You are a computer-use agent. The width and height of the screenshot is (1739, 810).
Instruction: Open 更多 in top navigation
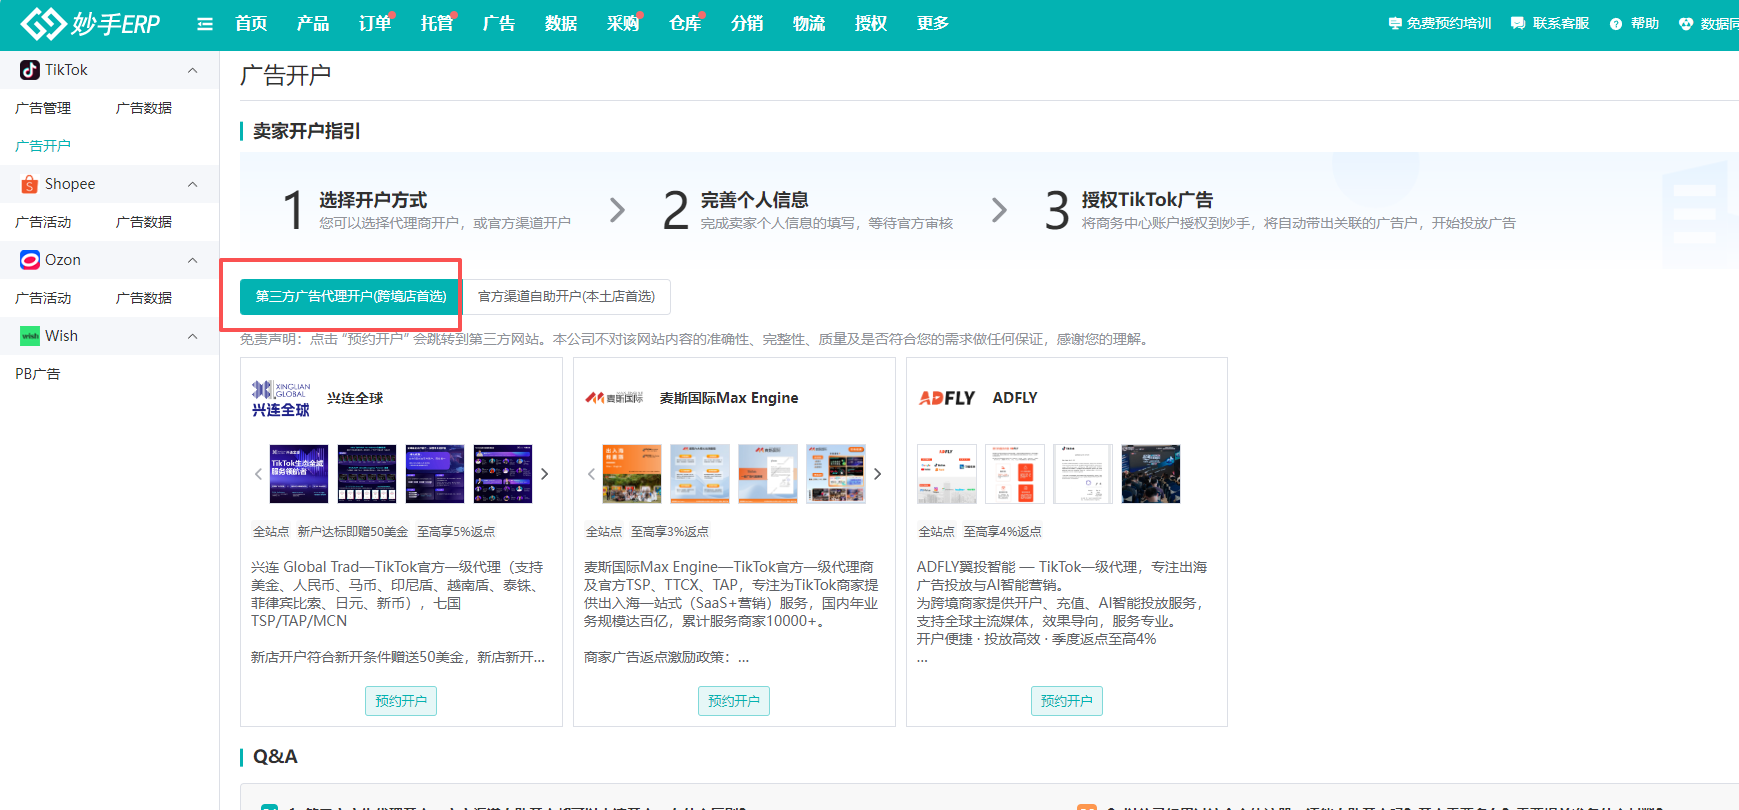(933, 23)
